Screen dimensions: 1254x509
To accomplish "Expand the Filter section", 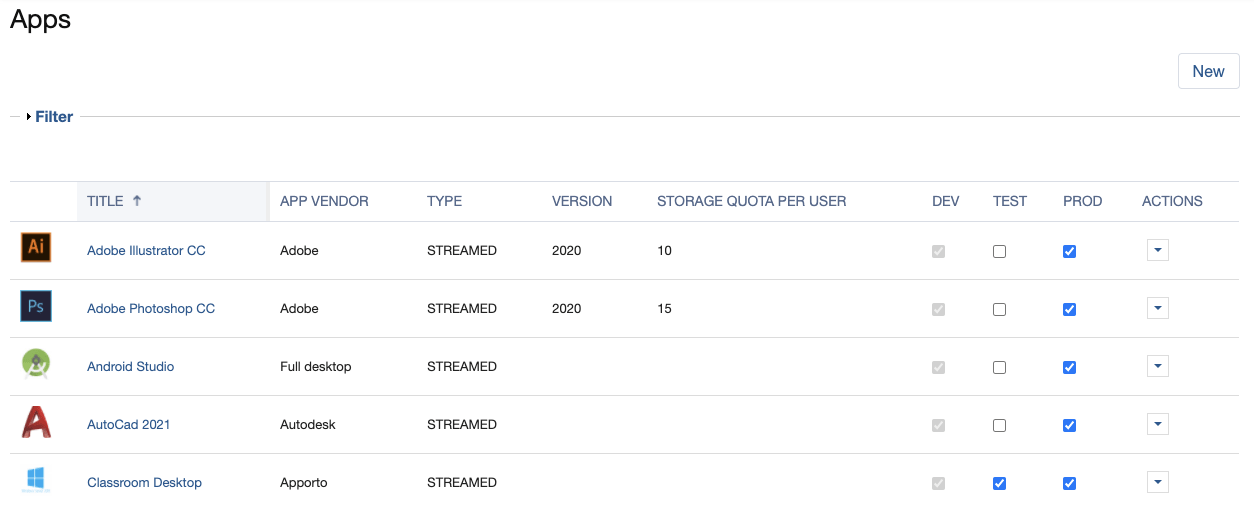I will [53, 117].
